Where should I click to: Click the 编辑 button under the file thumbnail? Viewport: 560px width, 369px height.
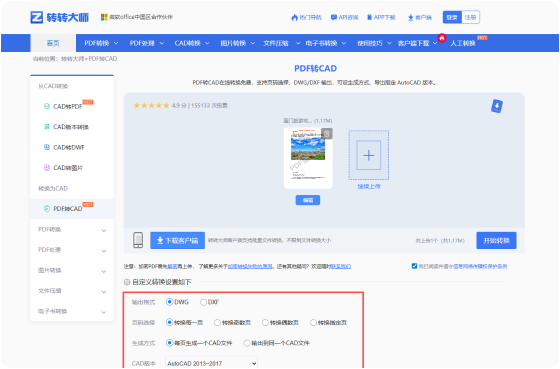point(308,200)
